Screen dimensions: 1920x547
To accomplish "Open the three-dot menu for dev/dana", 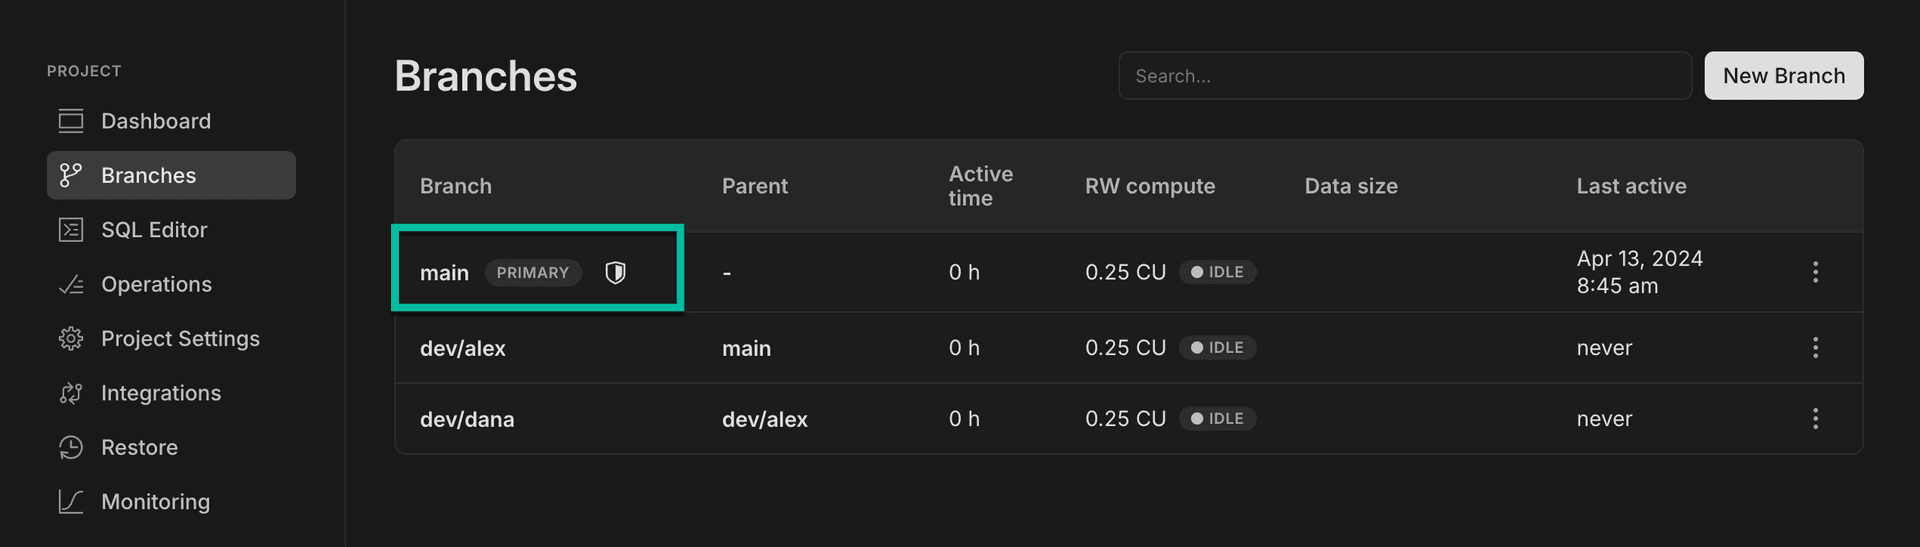I will pos(1815,419).
